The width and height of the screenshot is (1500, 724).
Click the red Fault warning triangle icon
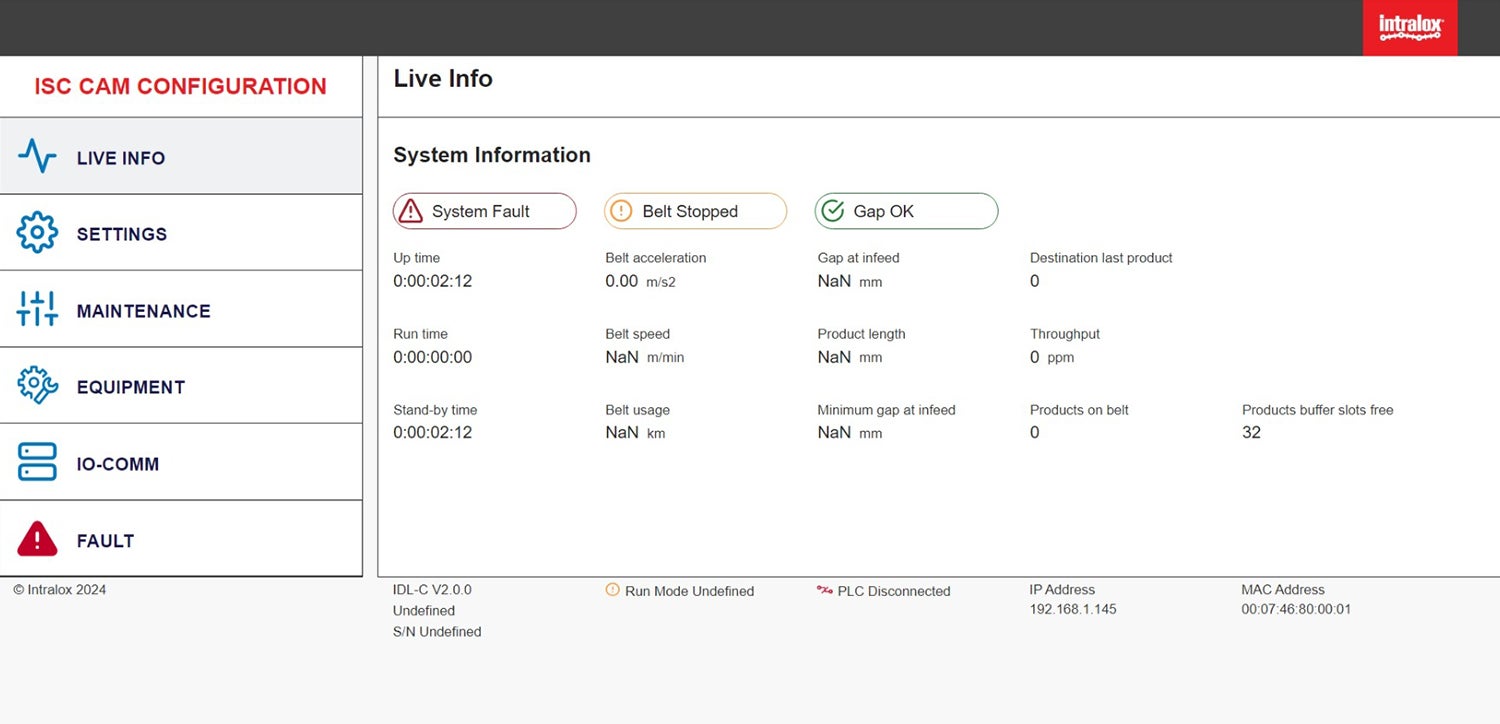tap(37, 539)
